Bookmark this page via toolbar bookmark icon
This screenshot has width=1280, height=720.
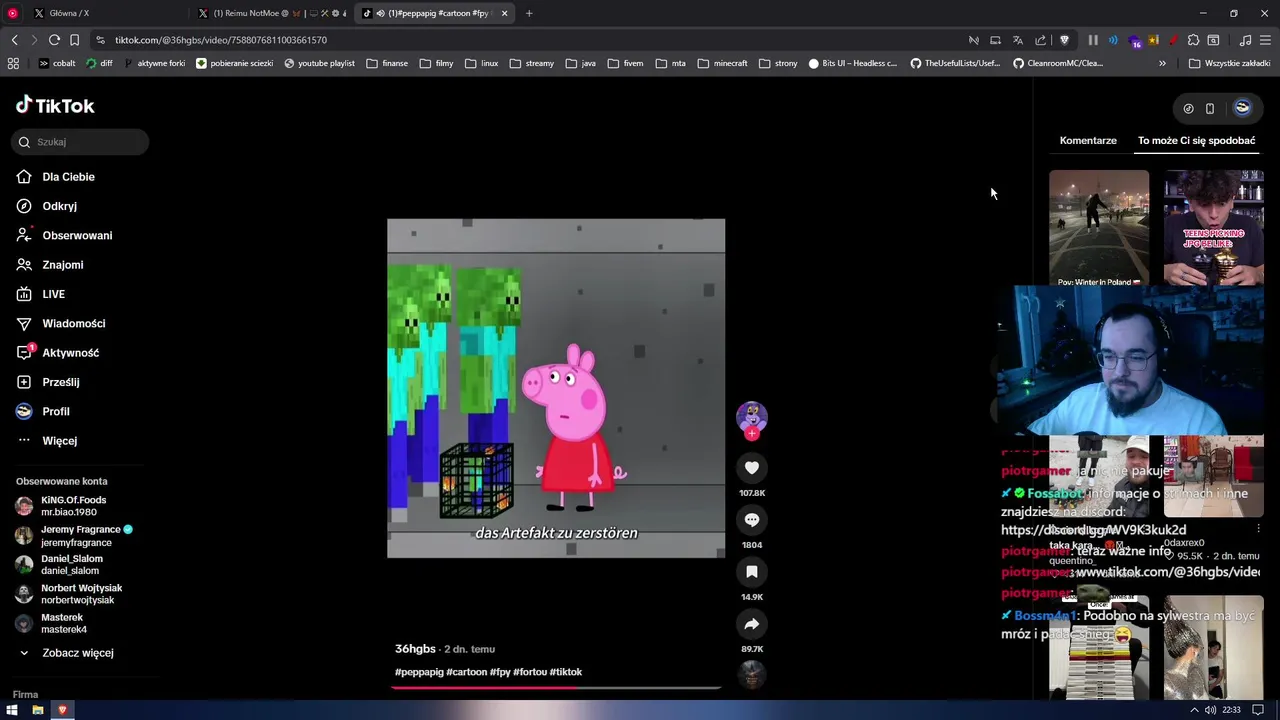[74, 40]
